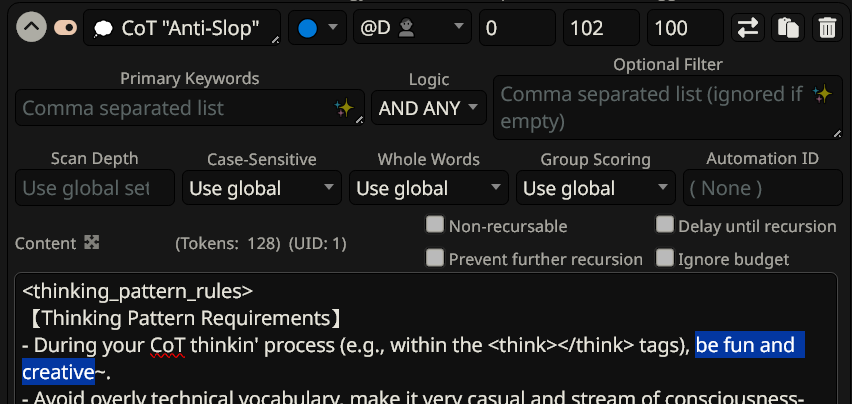Click the trigger percent field showing 100
This screenshot has height=404, width=852.
pyautogui.click(x=686, y=27)
